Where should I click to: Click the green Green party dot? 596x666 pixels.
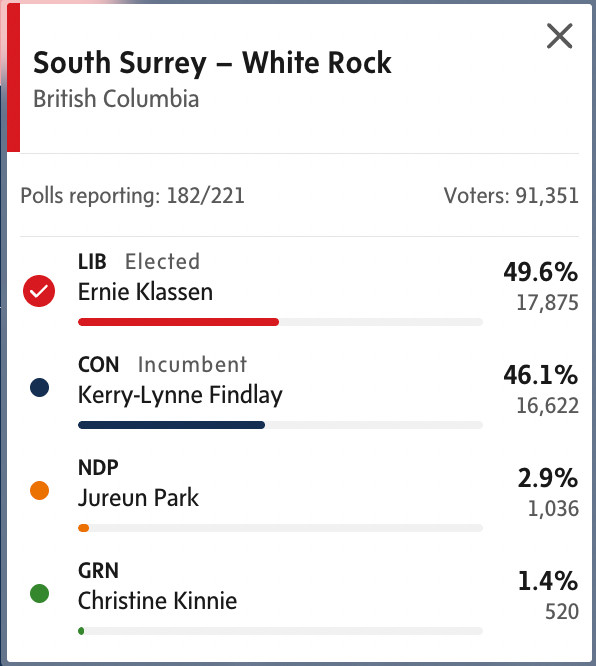(40, 593)
